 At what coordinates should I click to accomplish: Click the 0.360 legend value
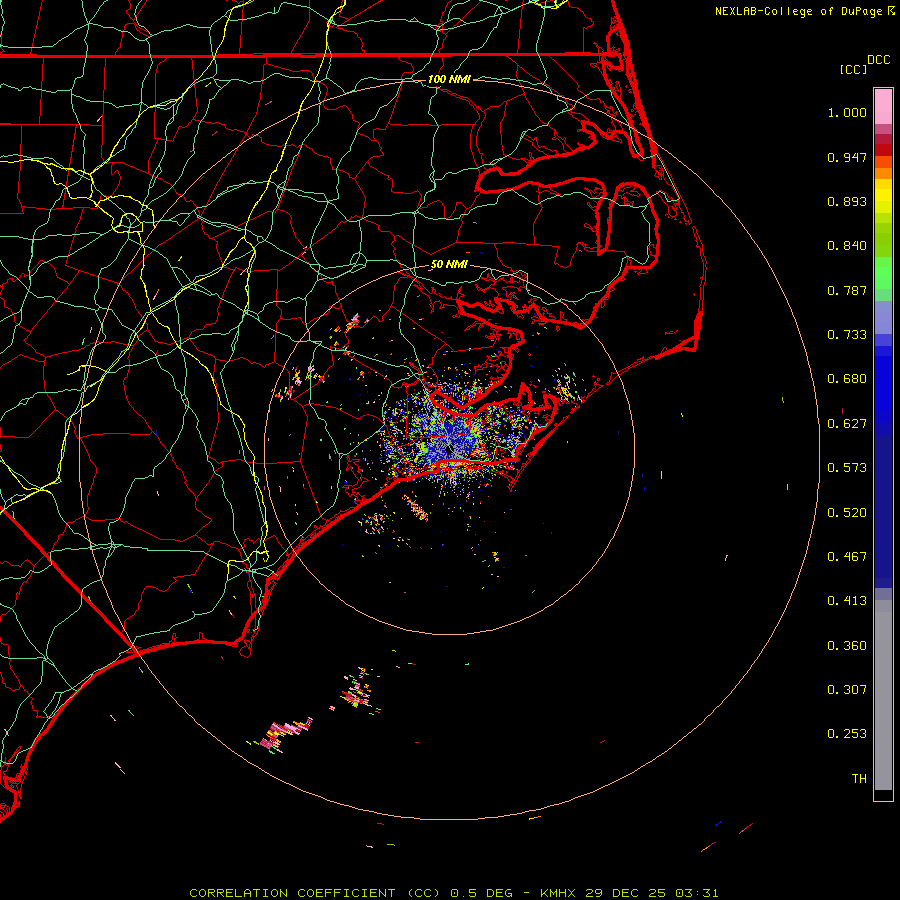[x=847, y=646]
